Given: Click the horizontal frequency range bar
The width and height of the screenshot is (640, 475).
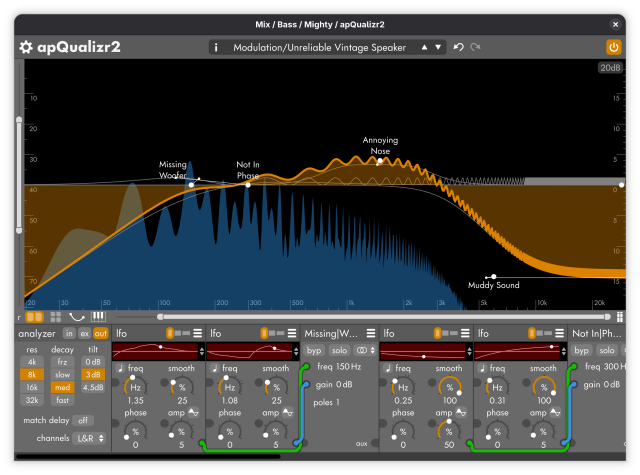Looking at the screenshot, I should (x=384, y=317).
